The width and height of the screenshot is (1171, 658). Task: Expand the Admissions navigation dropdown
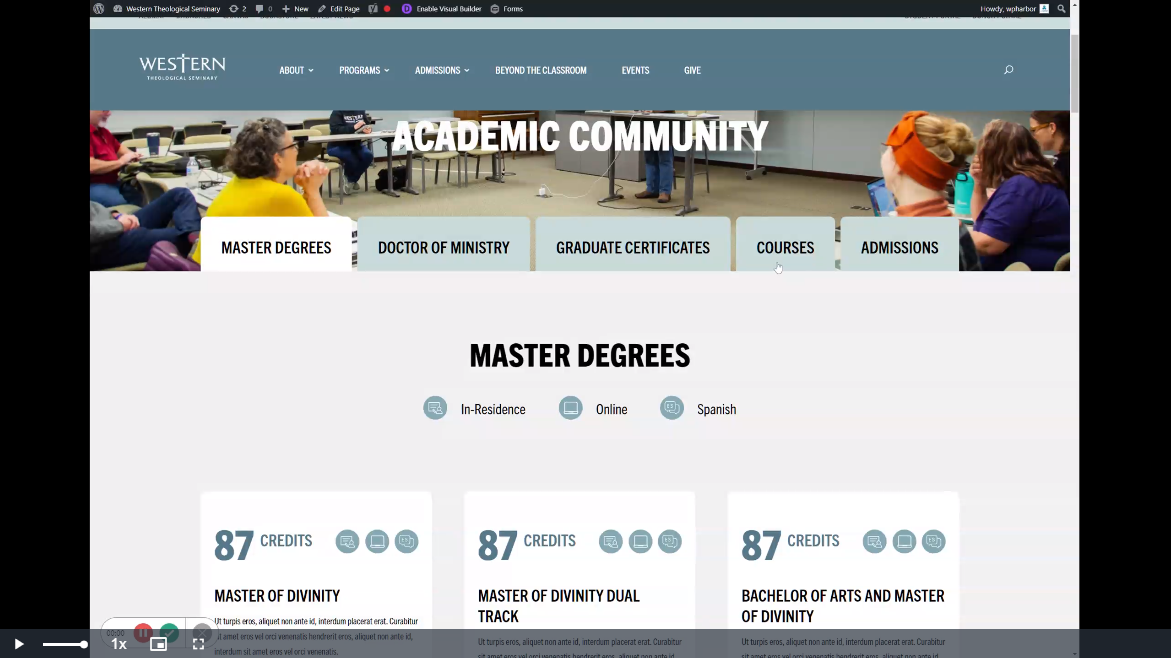pyautogui.click(x=442, y=71)
